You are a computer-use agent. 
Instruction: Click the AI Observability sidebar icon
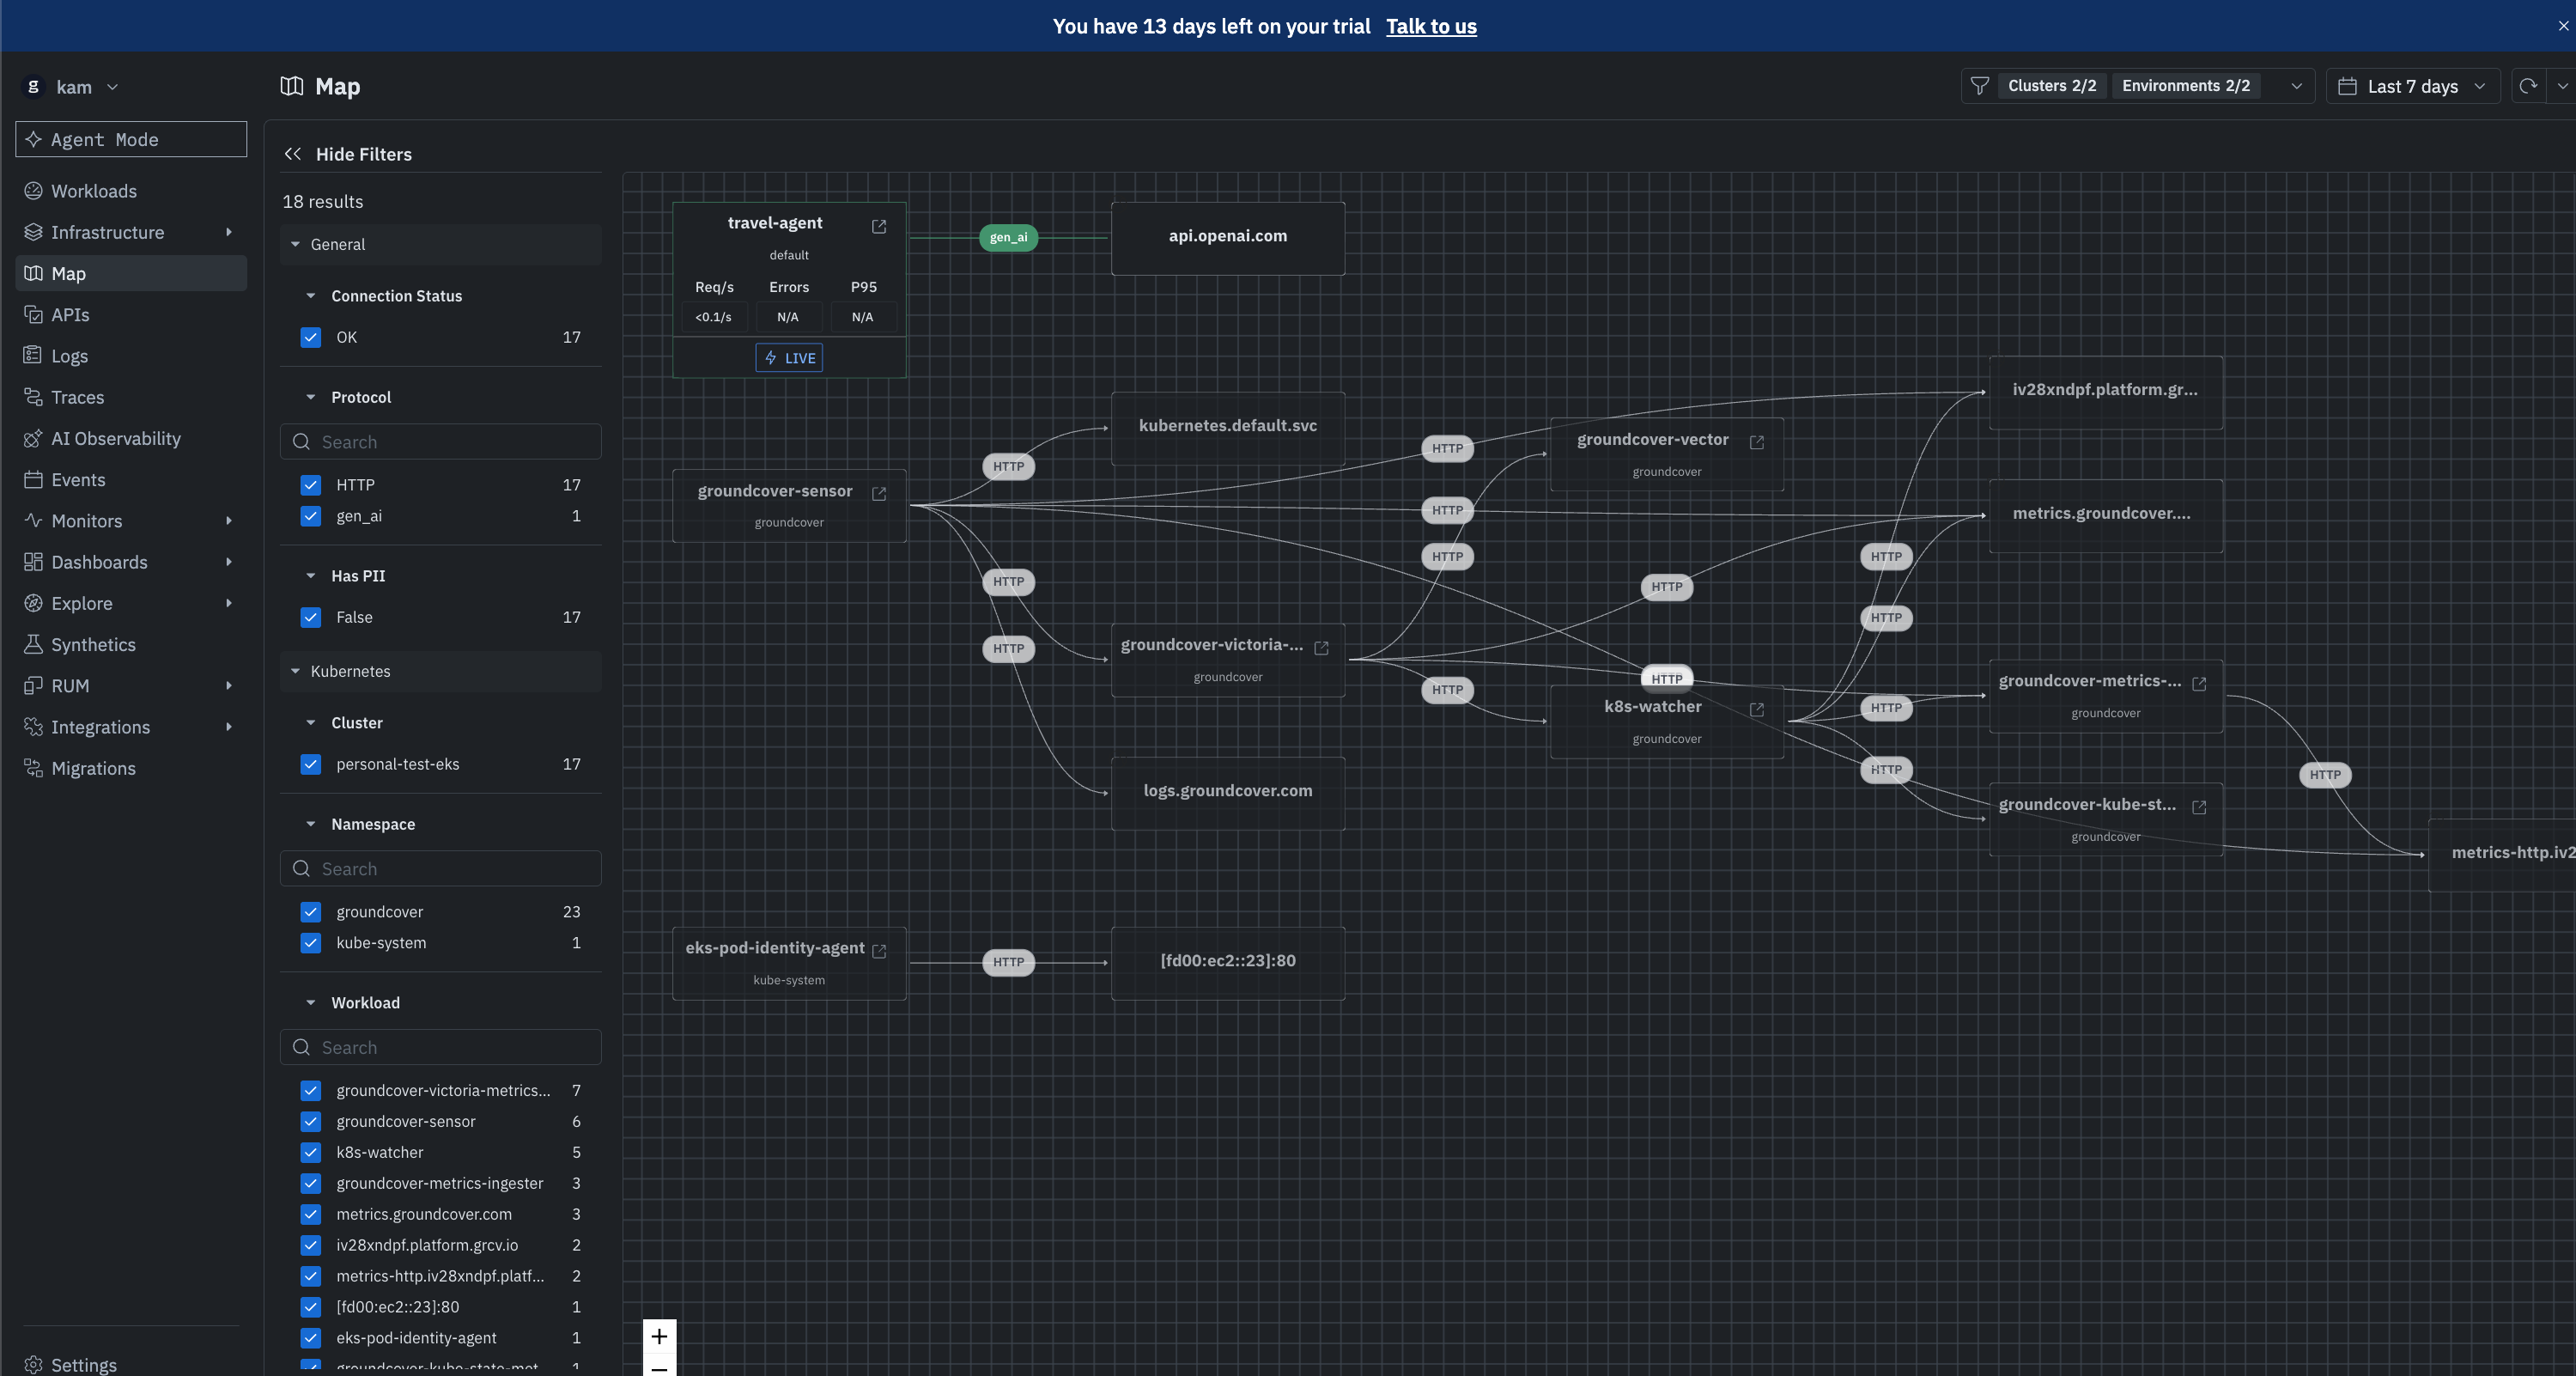click(x=33, y=438)
